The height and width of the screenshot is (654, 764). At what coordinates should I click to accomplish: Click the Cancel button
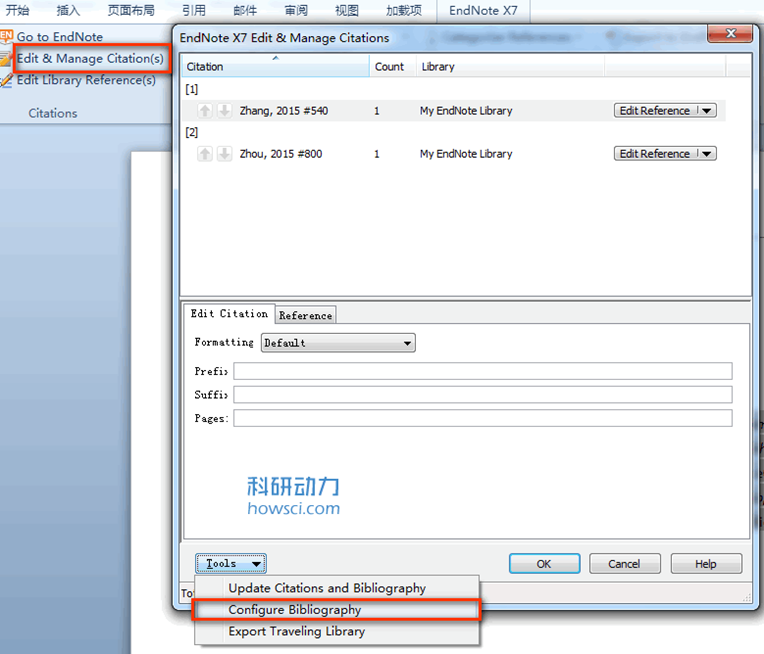coord(624,564)
